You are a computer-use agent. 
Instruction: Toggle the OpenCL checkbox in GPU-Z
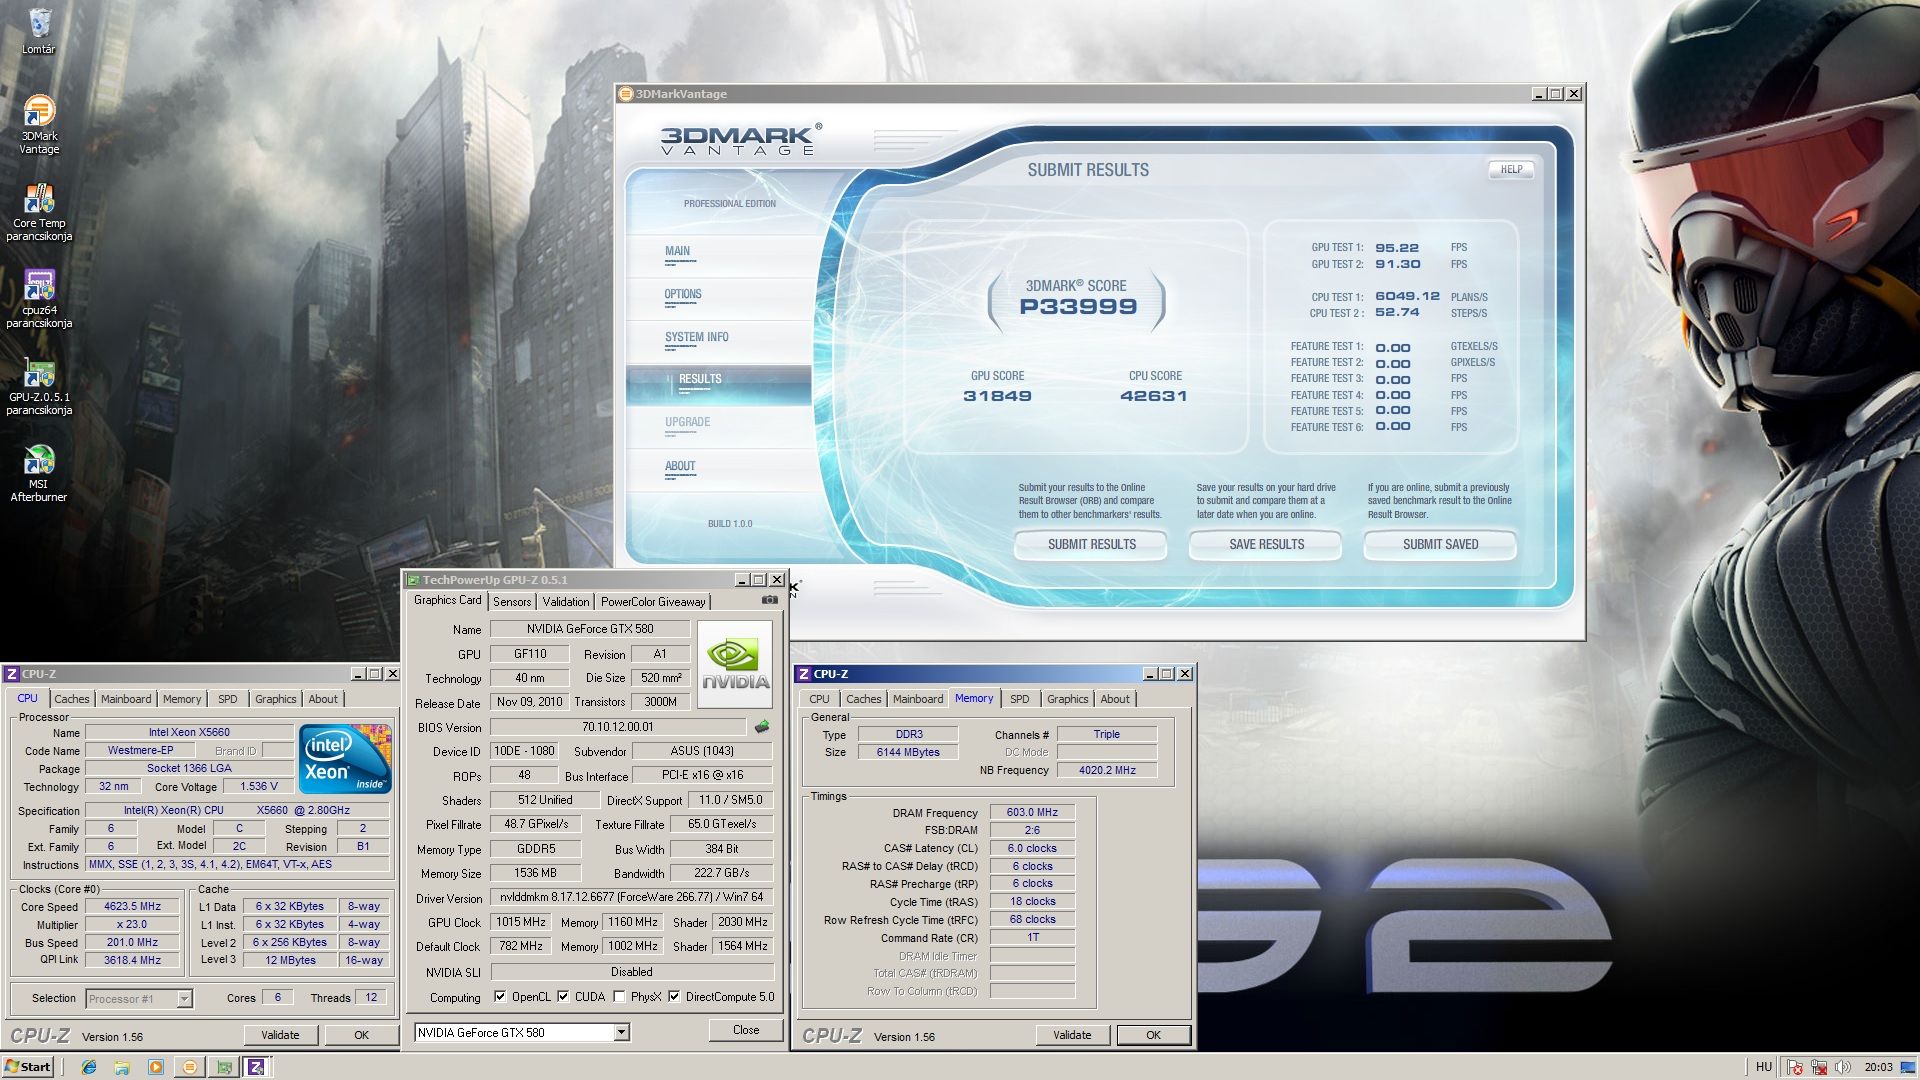[500, 997]
